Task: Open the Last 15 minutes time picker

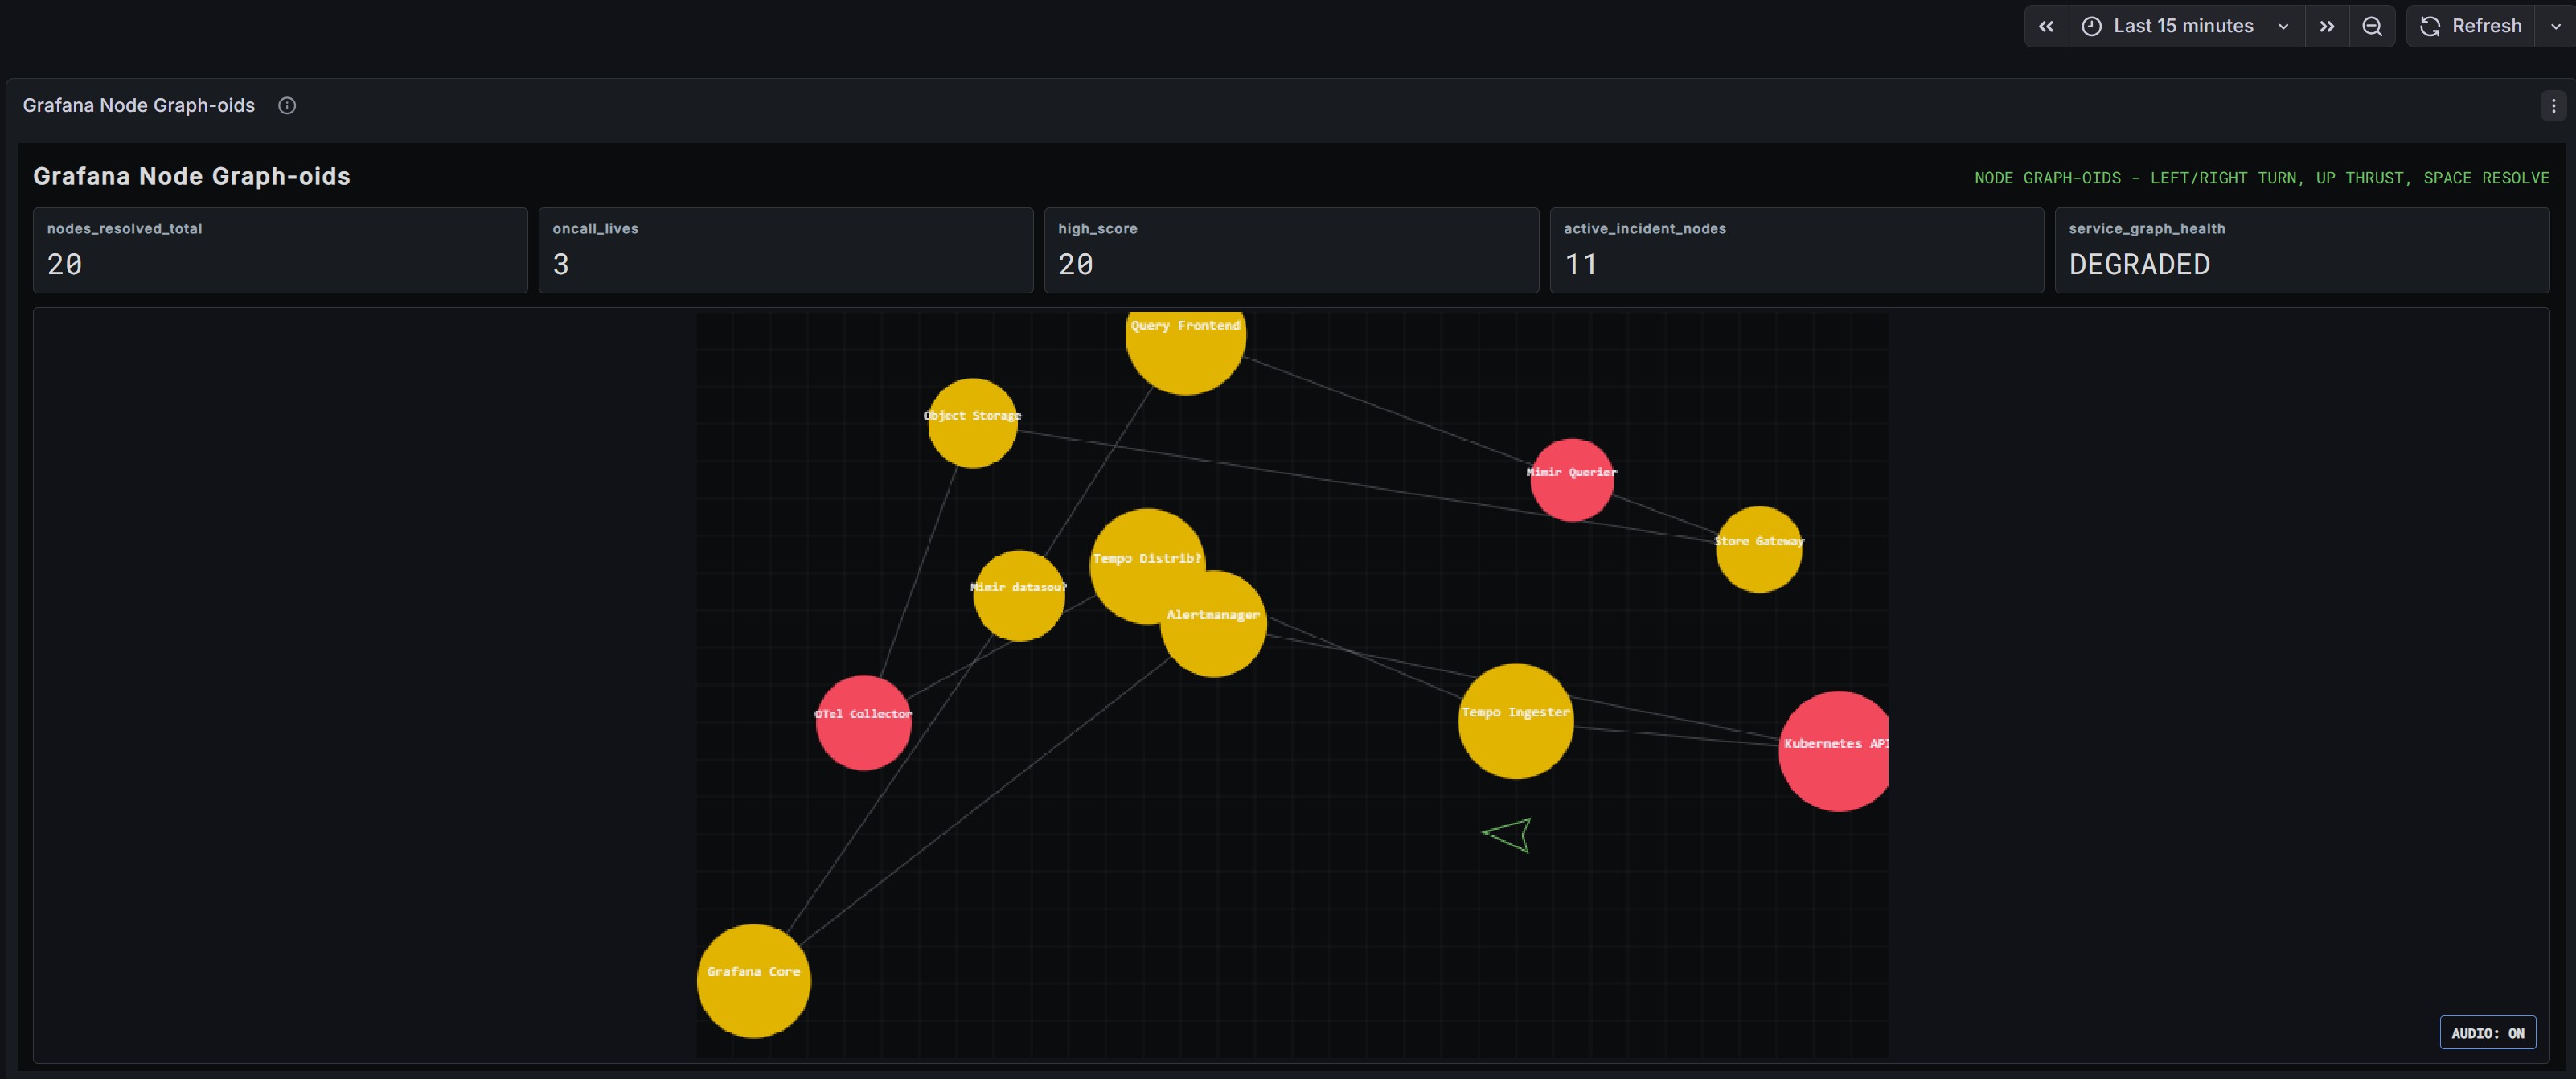Action: pos(2186,26)
